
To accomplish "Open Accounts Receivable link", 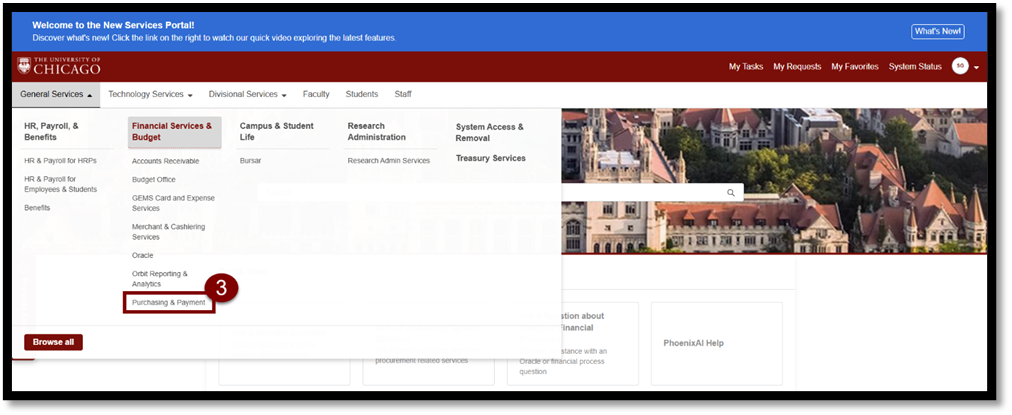I will pos(166,161).
